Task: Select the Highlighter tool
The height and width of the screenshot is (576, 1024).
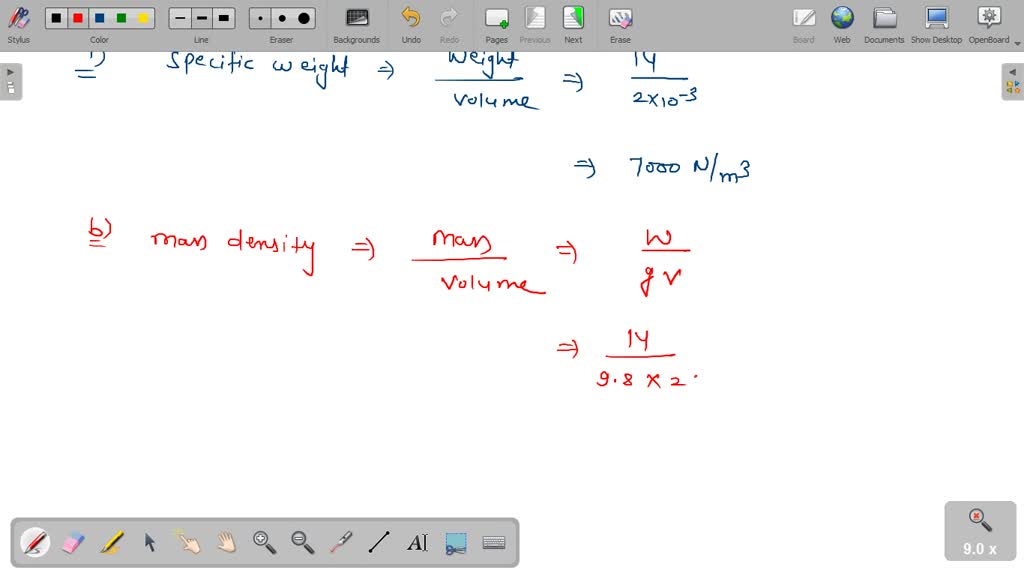Action: point(109,543)
